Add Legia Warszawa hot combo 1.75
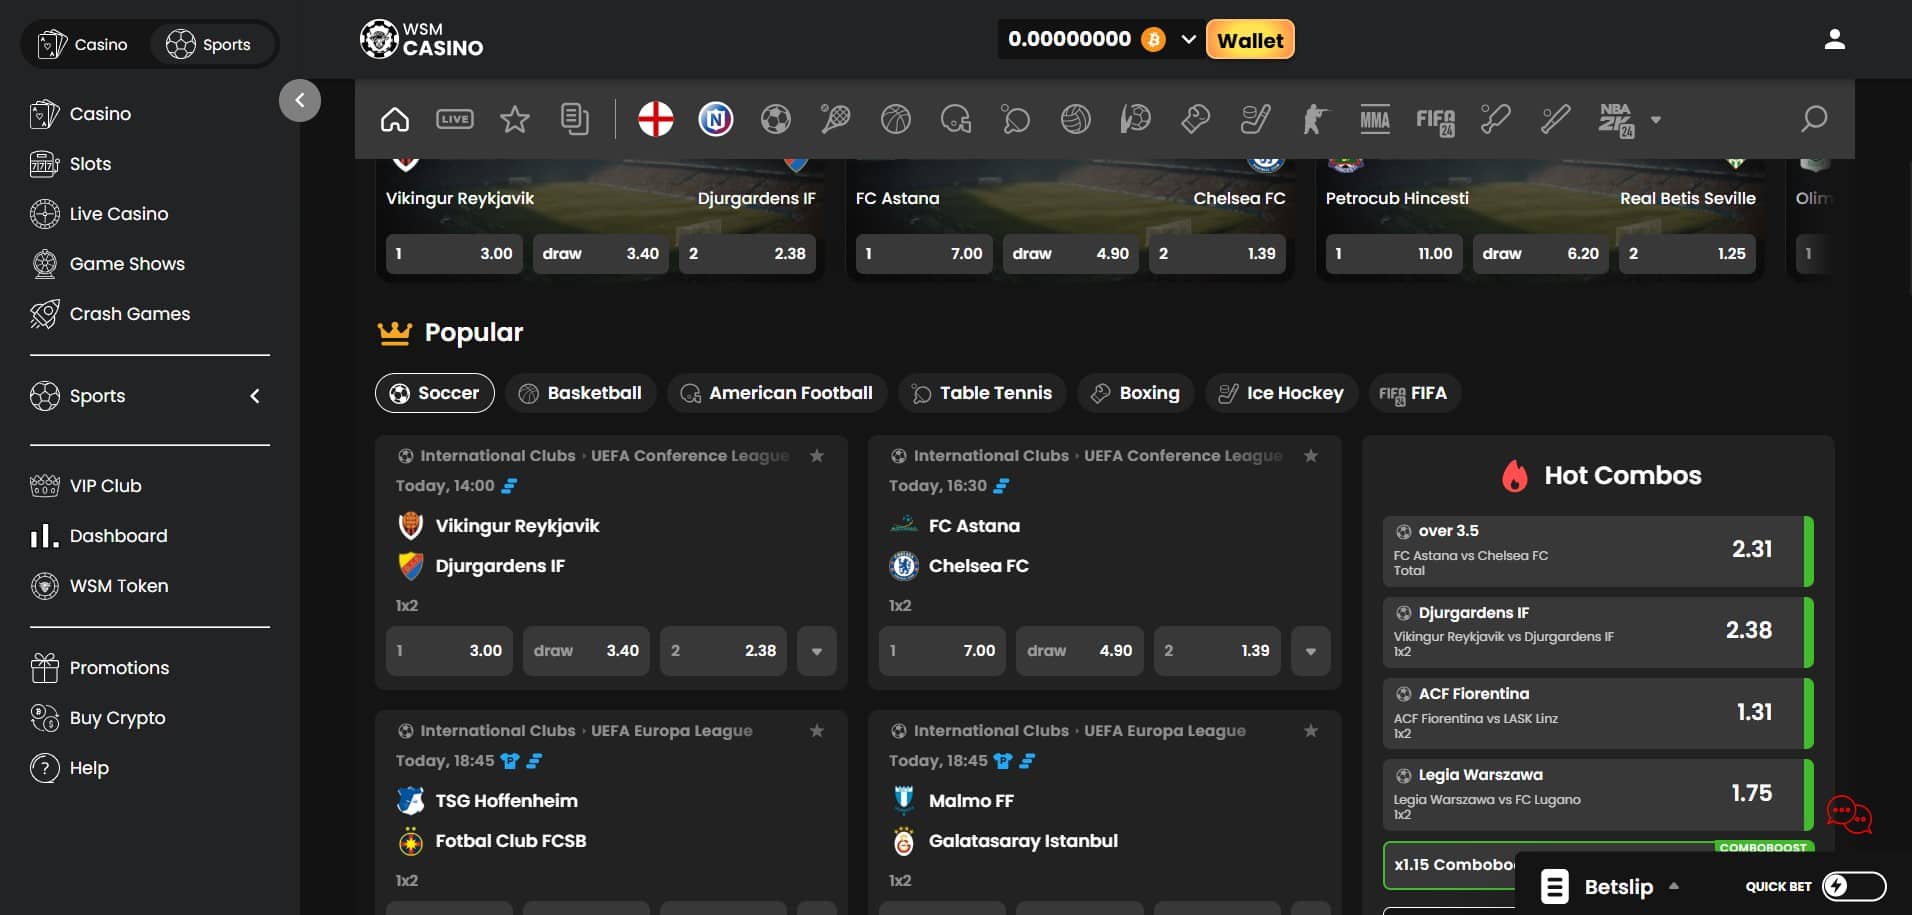 (1598, 795)
